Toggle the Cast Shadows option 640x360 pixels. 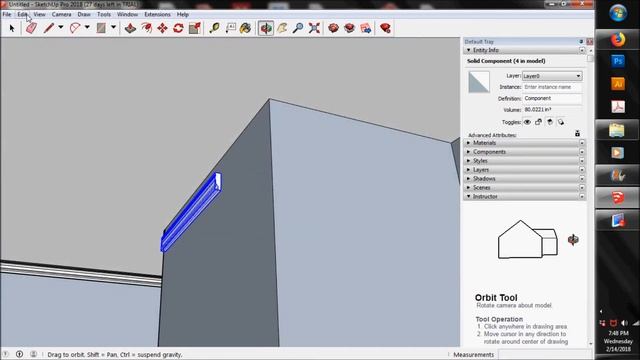[x=550, y=122]
